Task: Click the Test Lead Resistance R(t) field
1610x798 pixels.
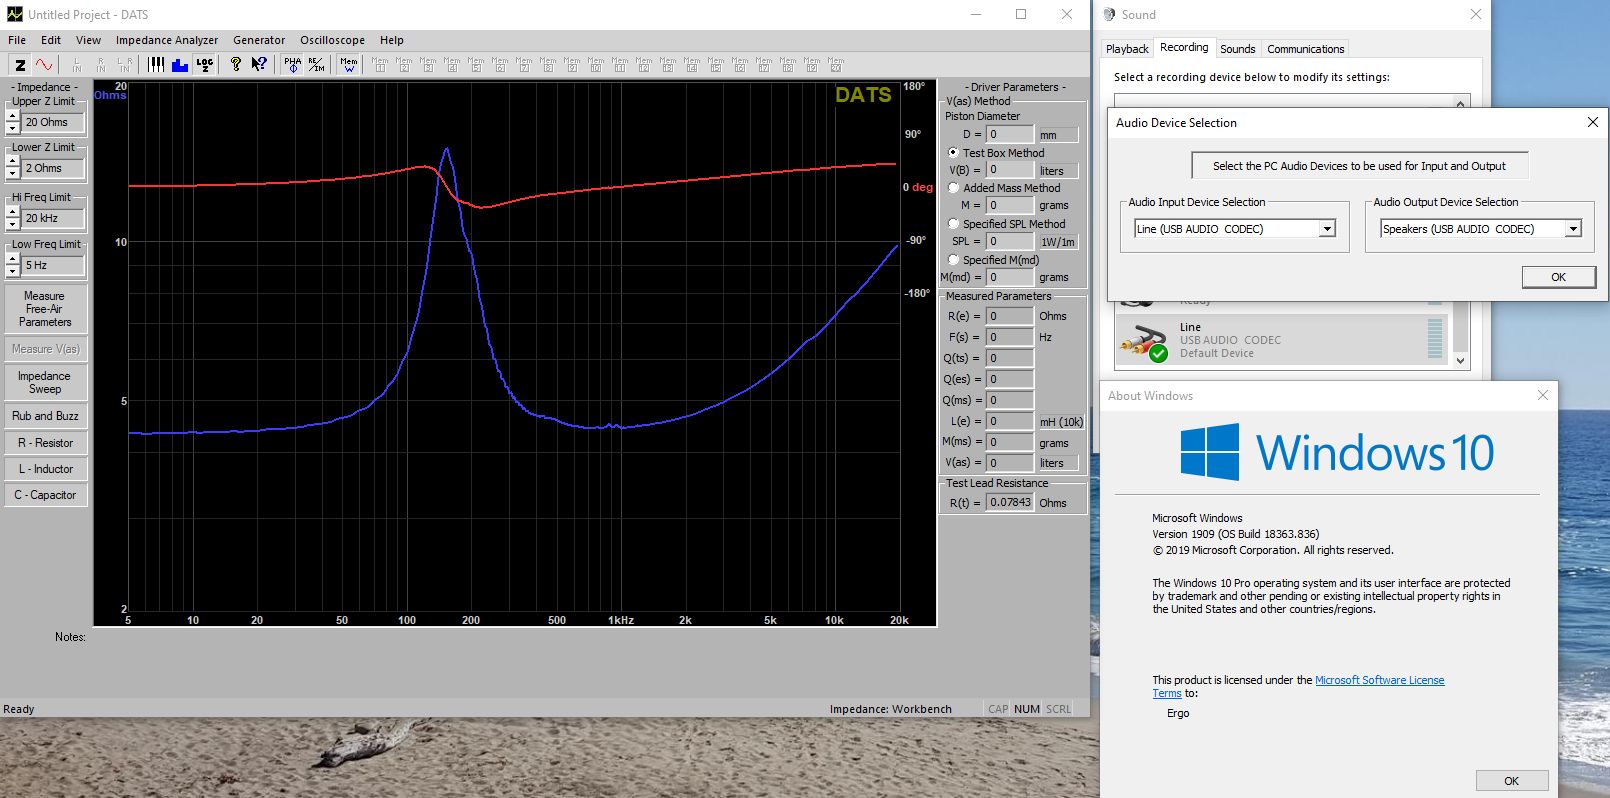Action: (x=1010, y=502)
